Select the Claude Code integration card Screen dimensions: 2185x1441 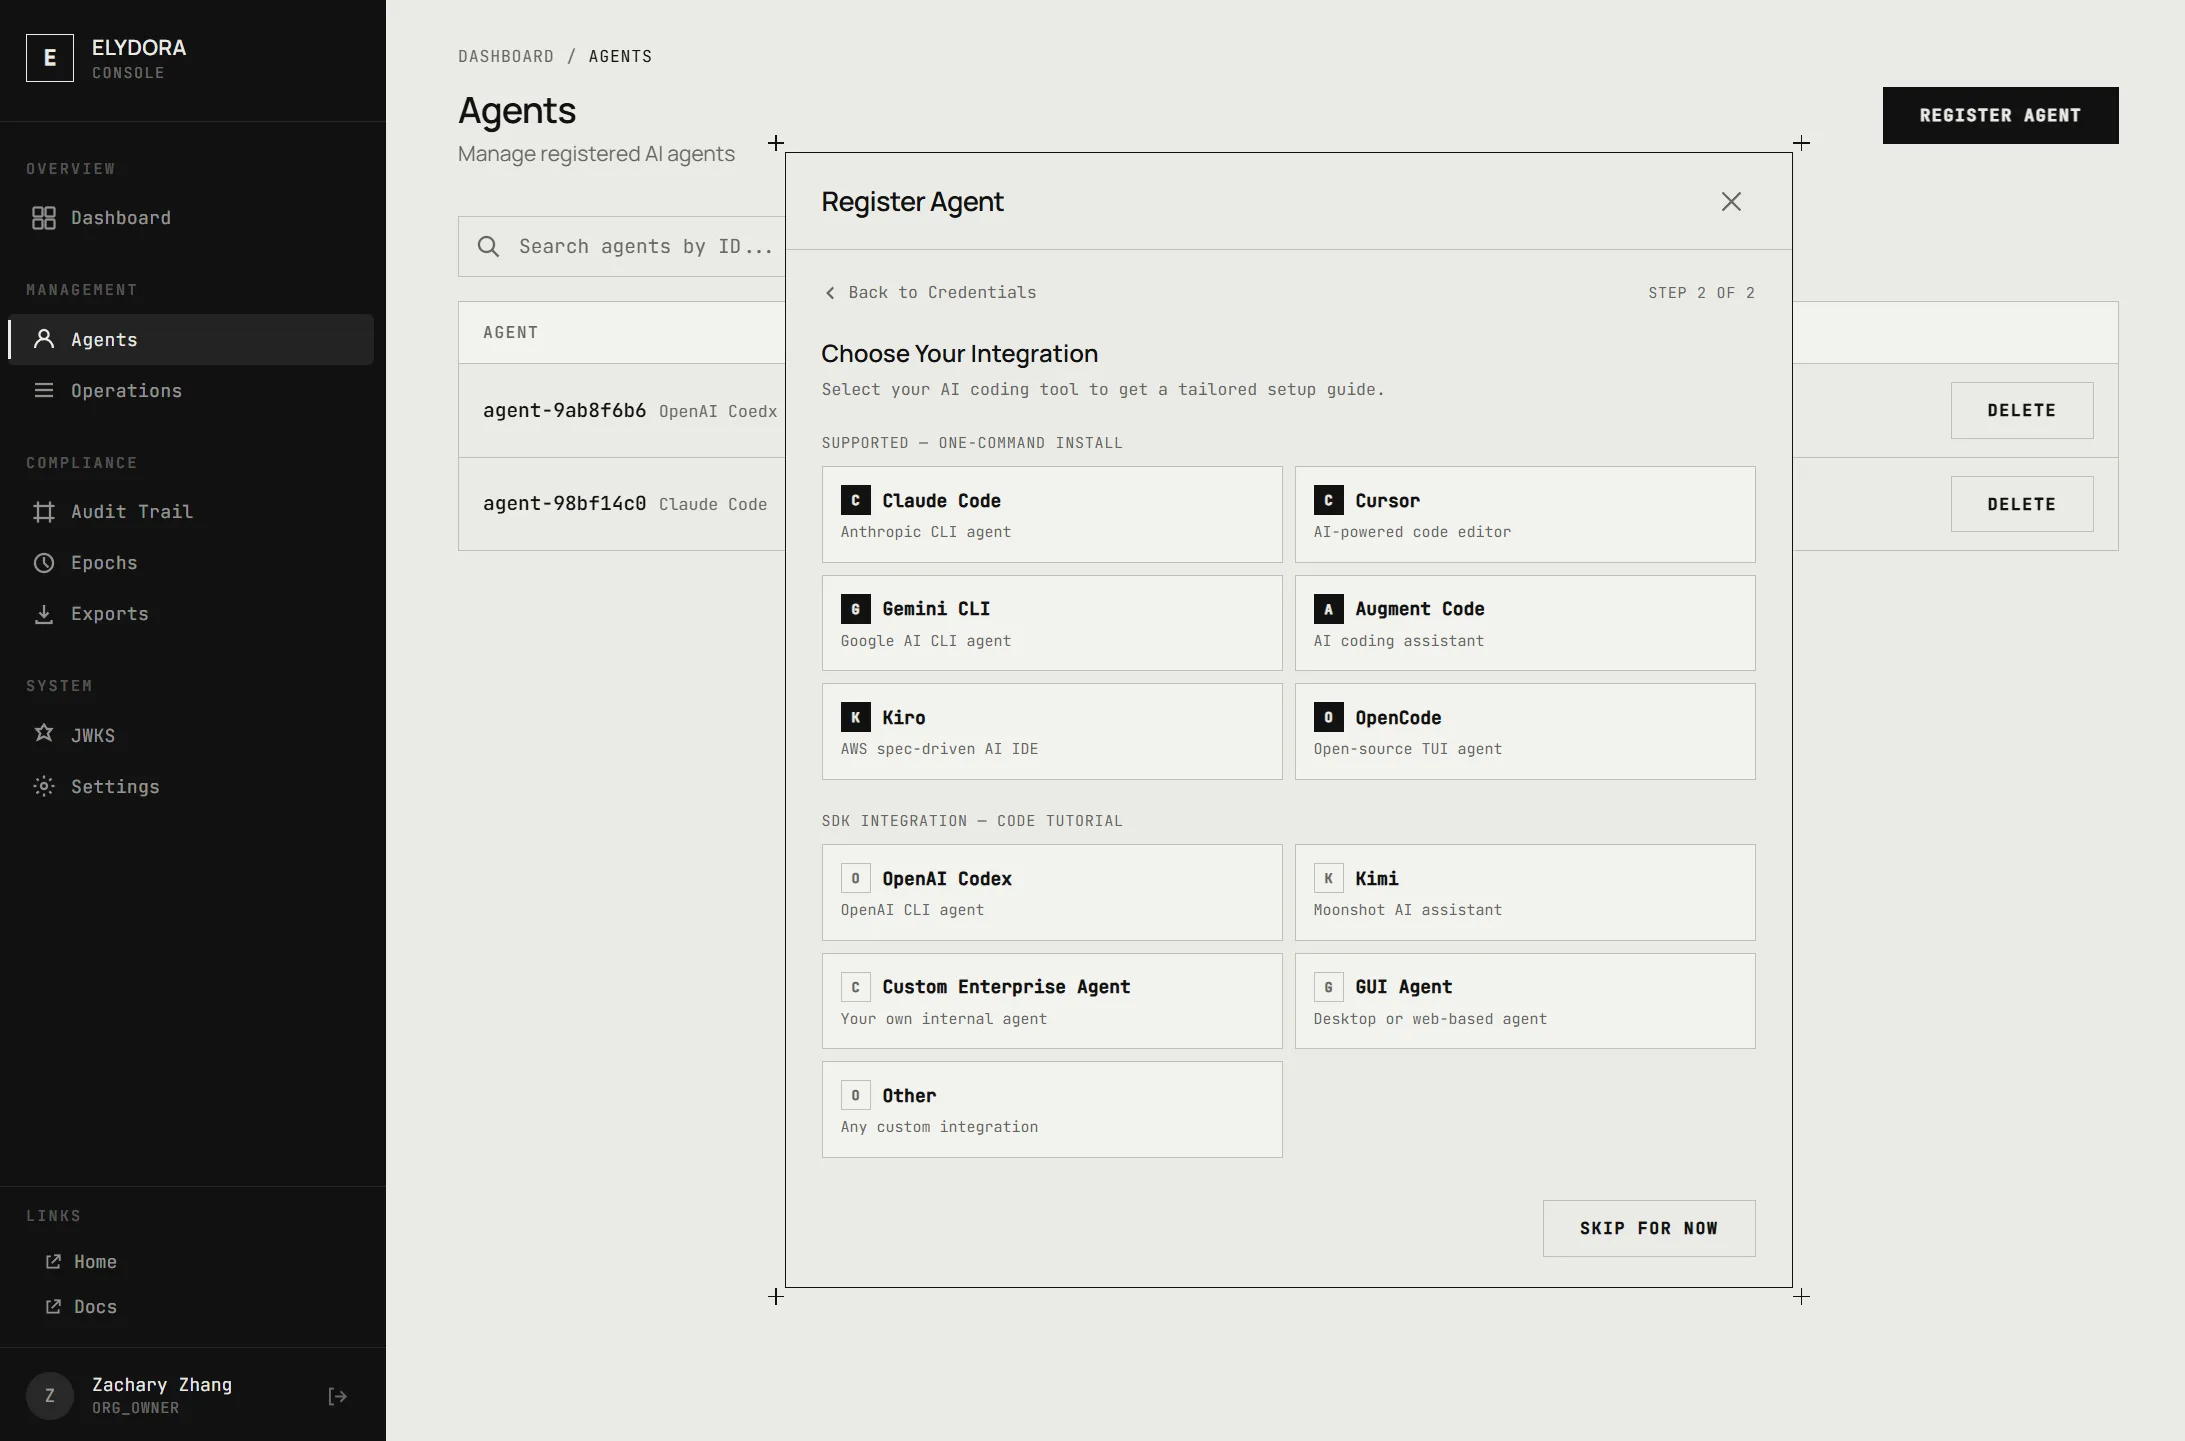(x=1050, y=514)
